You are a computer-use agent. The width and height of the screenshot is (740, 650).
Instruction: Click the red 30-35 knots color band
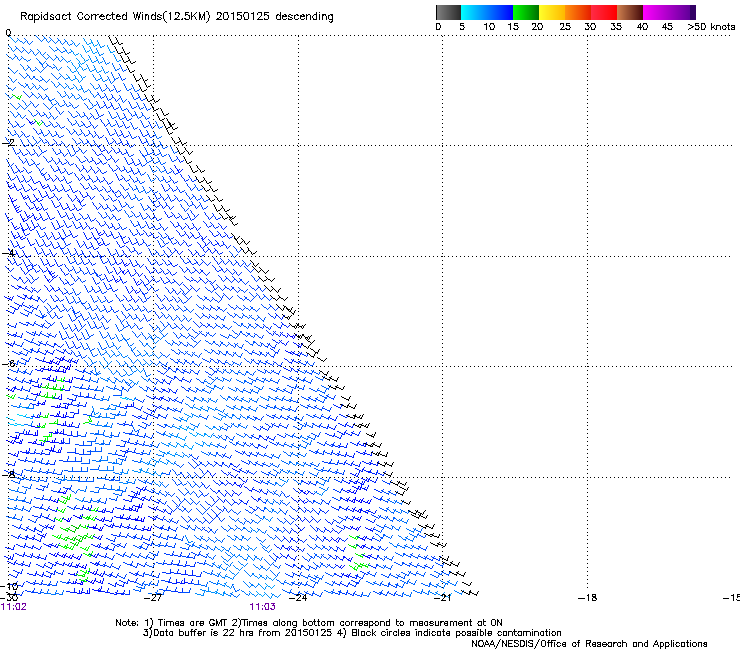(604, 12)
